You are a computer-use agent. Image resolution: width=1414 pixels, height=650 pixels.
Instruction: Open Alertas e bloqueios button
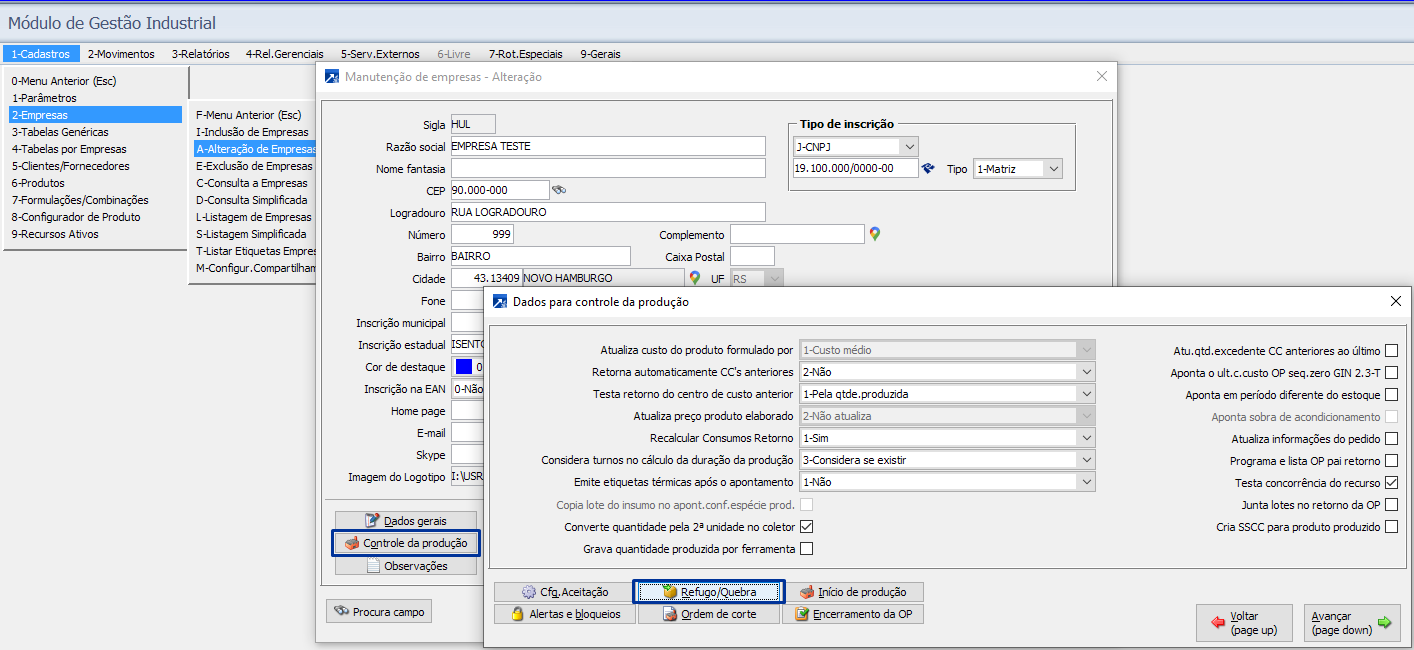tap(565, 614)
